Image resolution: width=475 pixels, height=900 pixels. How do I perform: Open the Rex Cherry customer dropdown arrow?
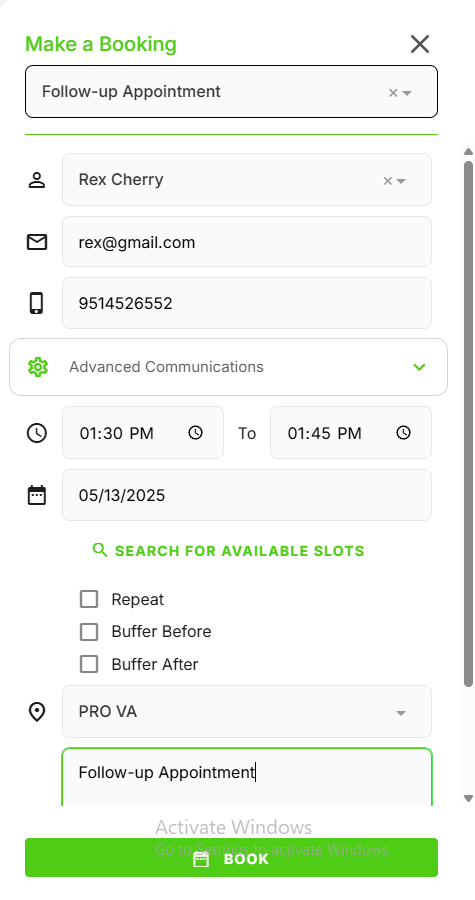[401, 181]
